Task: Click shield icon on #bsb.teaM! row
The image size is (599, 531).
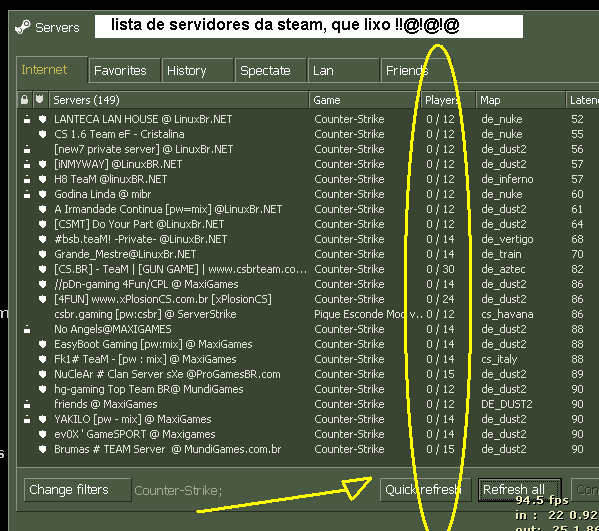Action: pyautogui.click(x=42, y=239)
